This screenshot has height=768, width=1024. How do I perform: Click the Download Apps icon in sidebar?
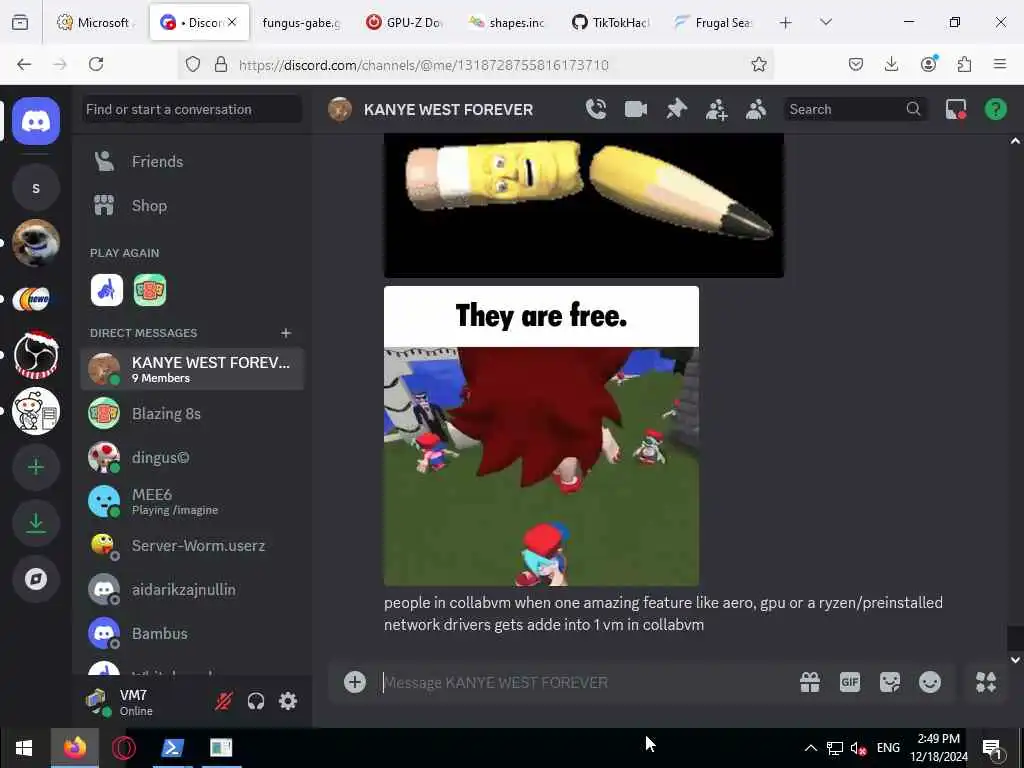(36, 523)
